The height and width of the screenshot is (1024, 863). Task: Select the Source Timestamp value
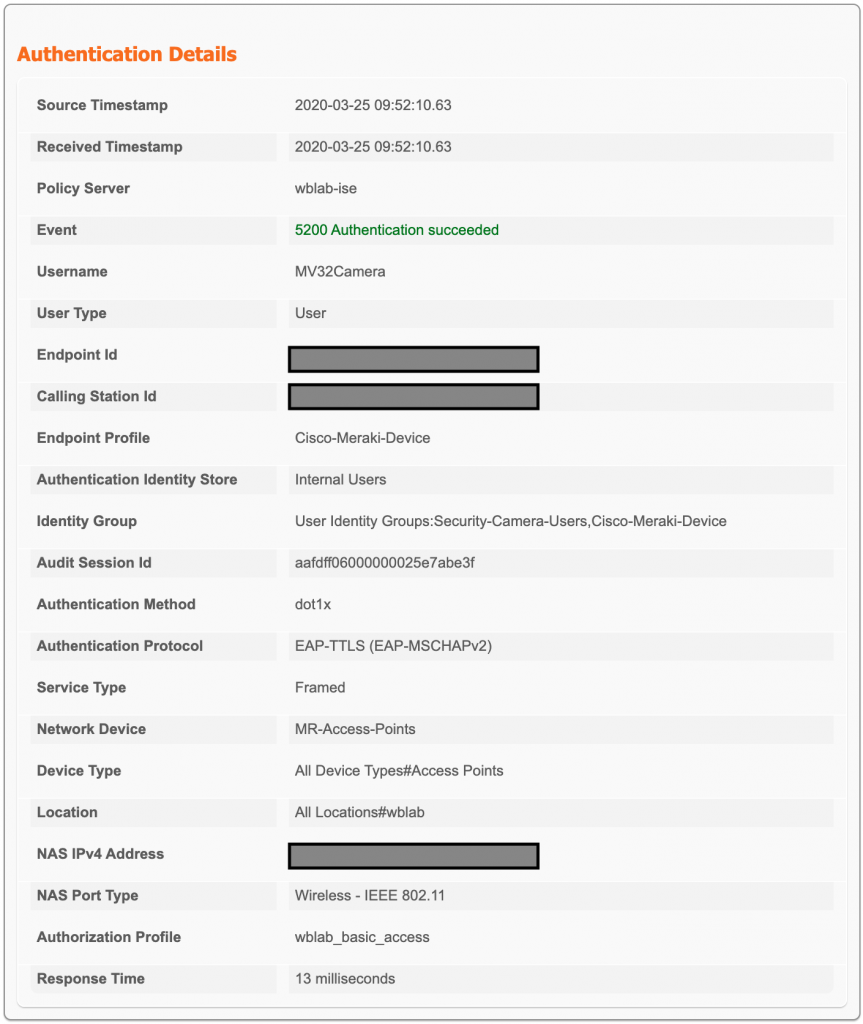[373, 105]
